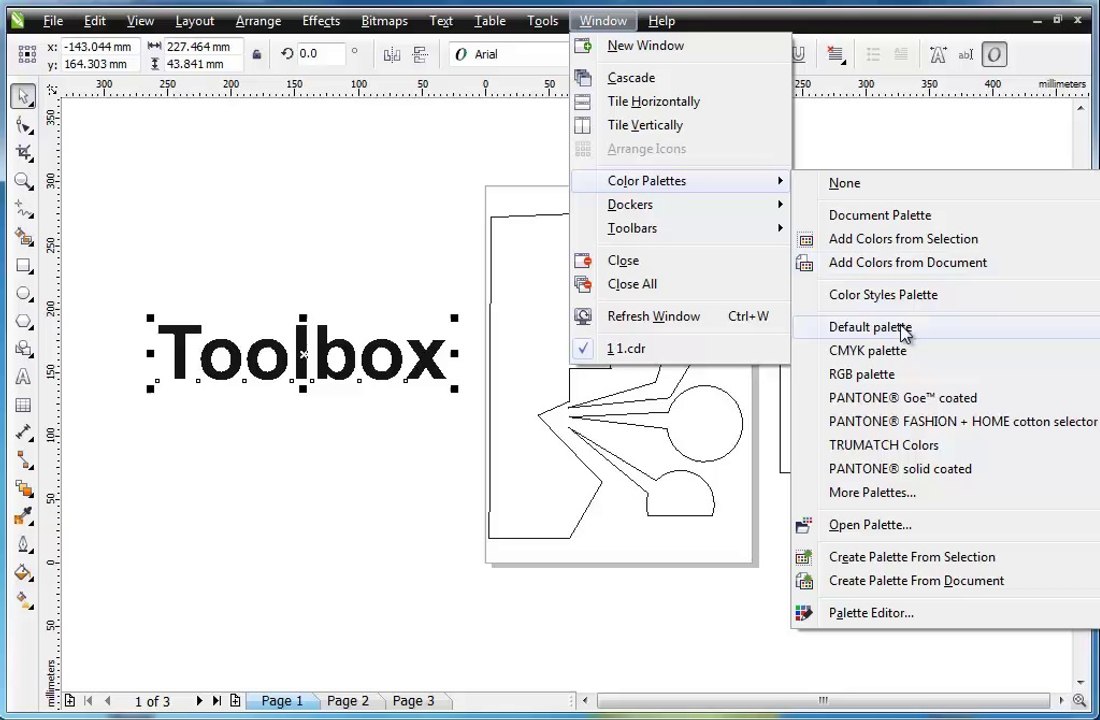
Task: Select the Outline Pen tool
Action: (x=23, y=545)
